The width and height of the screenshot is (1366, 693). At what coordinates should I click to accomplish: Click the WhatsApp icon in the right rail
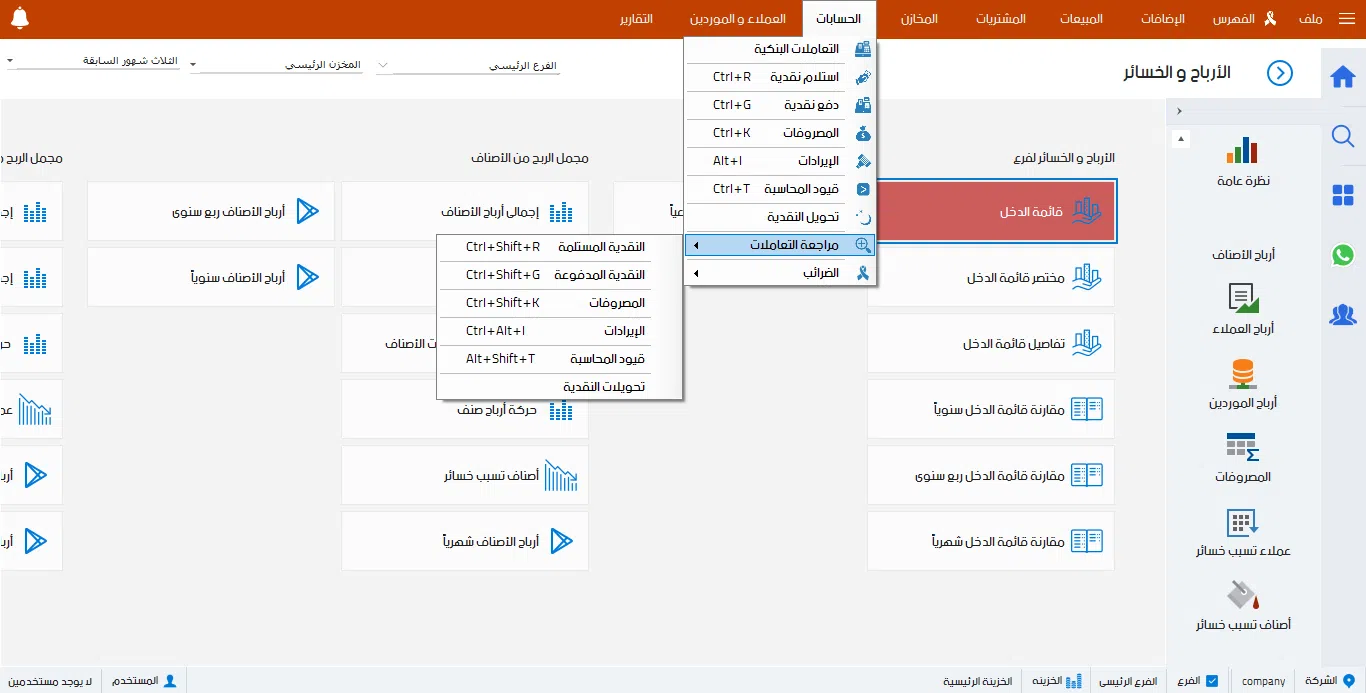[1343, 255]
